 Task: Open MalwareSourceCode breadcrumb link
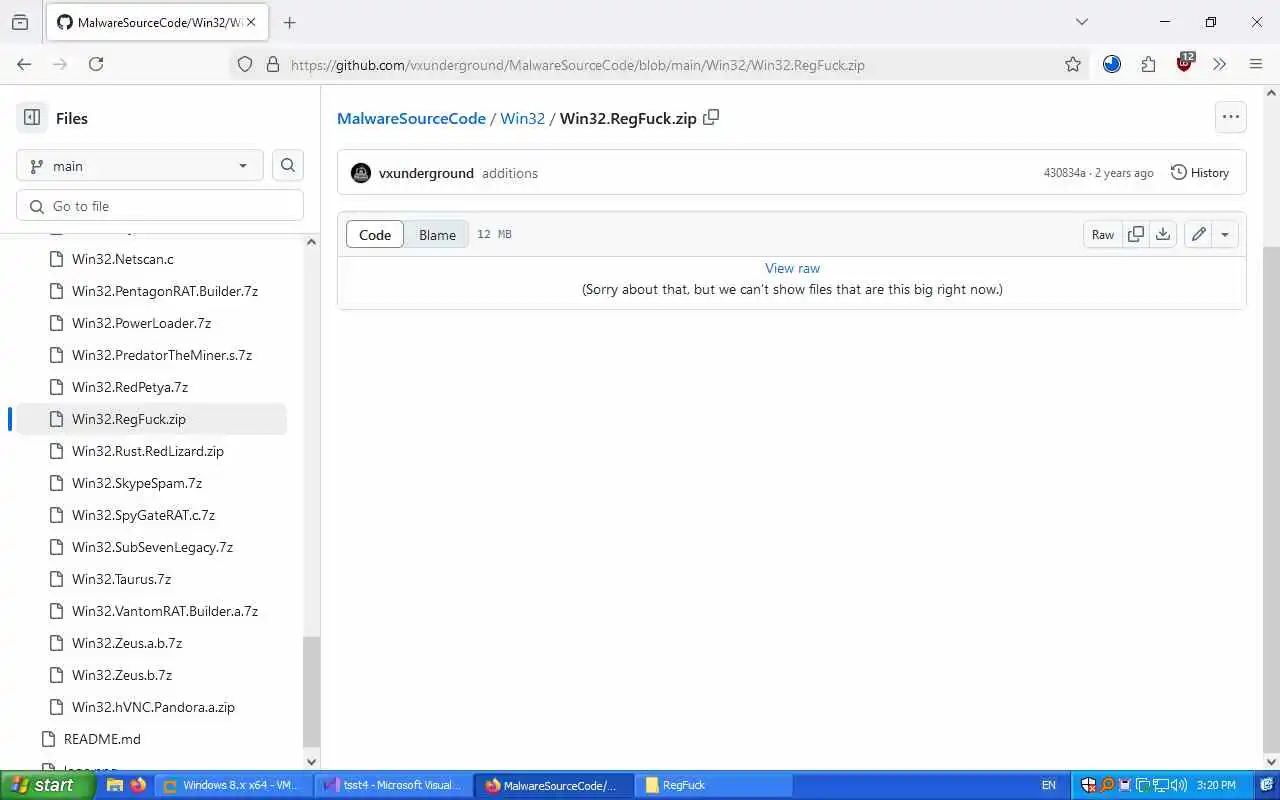pyautogui.click(x=411, y=118)
